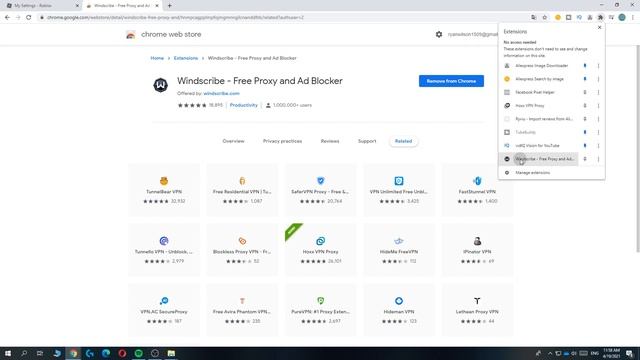This screenshot has height=360, width=640.
Task: Open the reading list toolbar icon
Action: (611, 18)
